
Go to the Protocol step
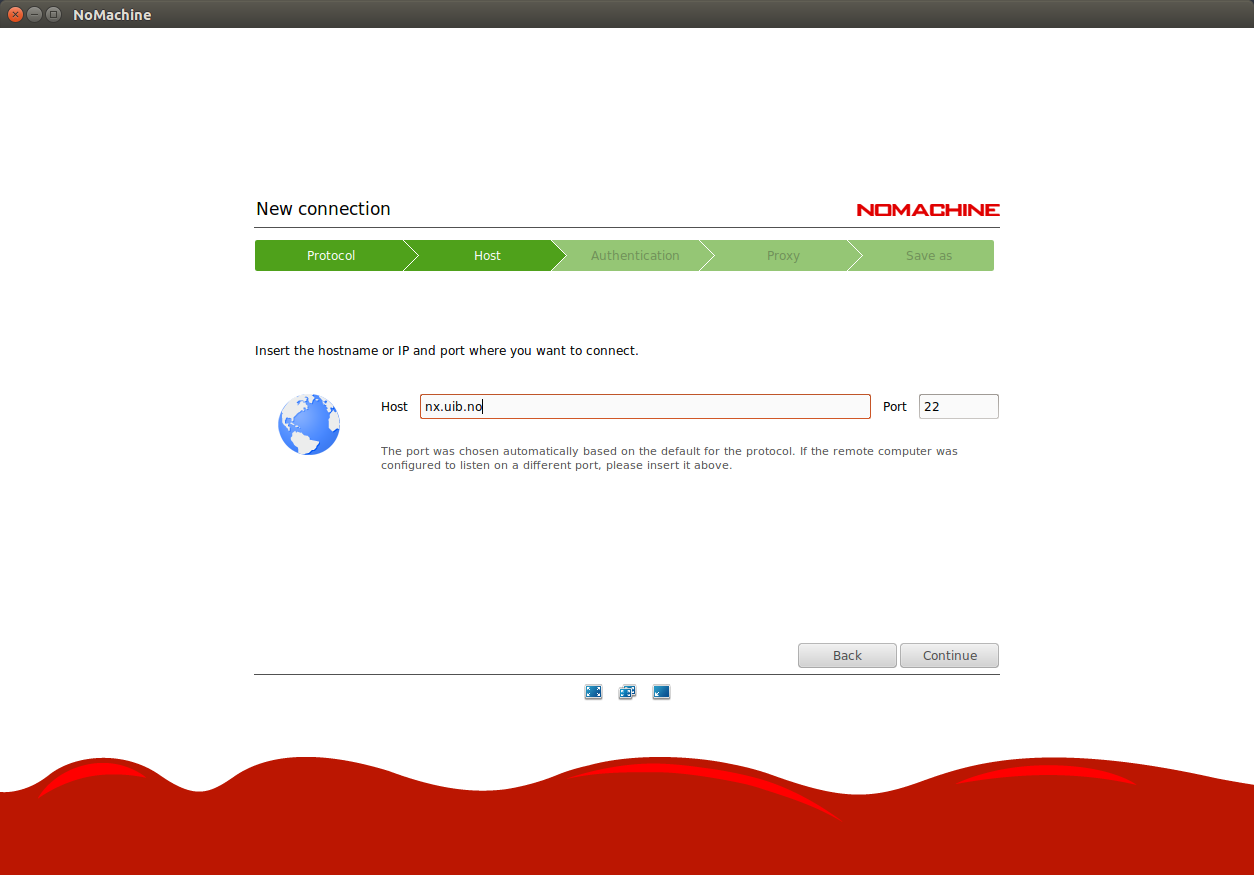pyautogui.click(x=331, y=256)
